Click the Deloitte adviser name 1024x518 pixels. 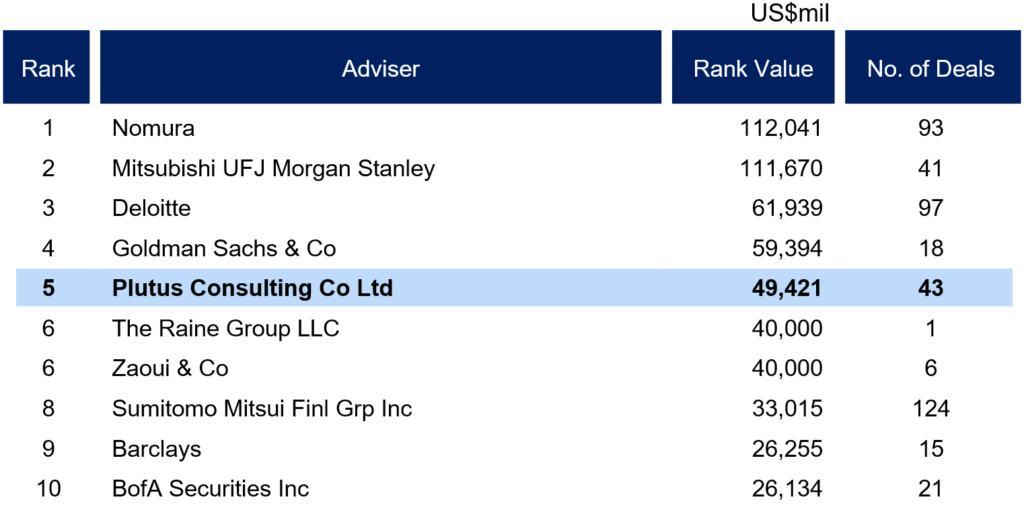tap(152, 208)
